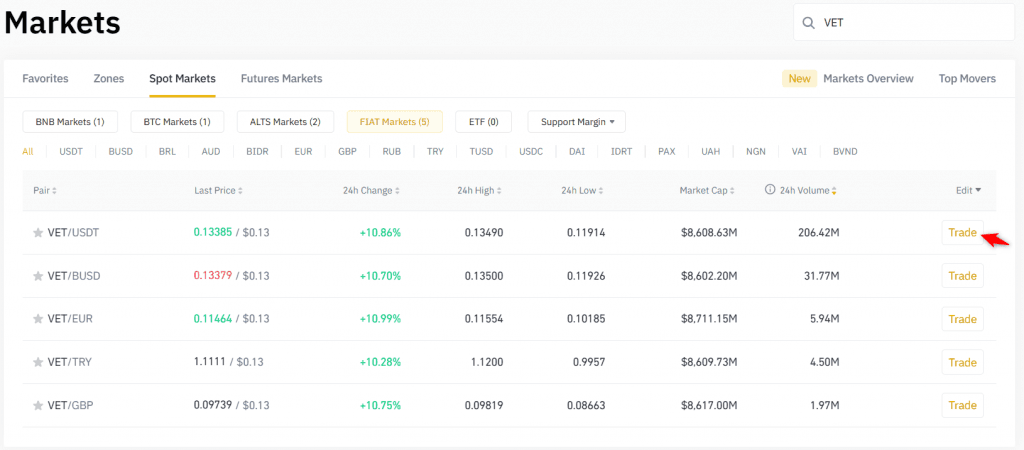Favorite the VET/EUR pair star
Screen dimensions: 1024x450
(38, 319)
